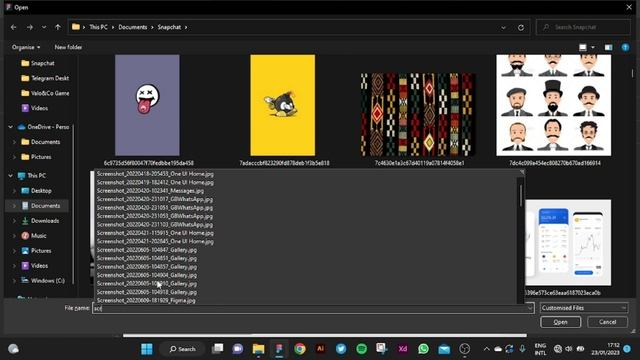The image size is (640, 360).
Task: Open Twitter from the taskbar
Action: tap(341, 349)
